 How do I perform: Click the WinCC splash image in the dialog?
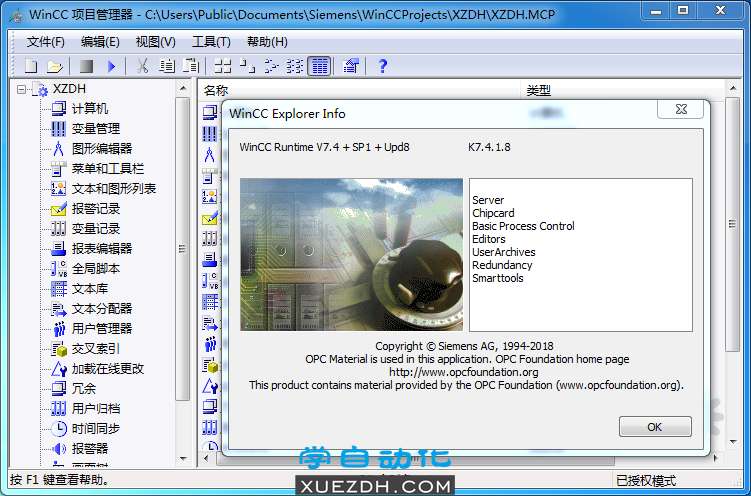coord(351,255)
